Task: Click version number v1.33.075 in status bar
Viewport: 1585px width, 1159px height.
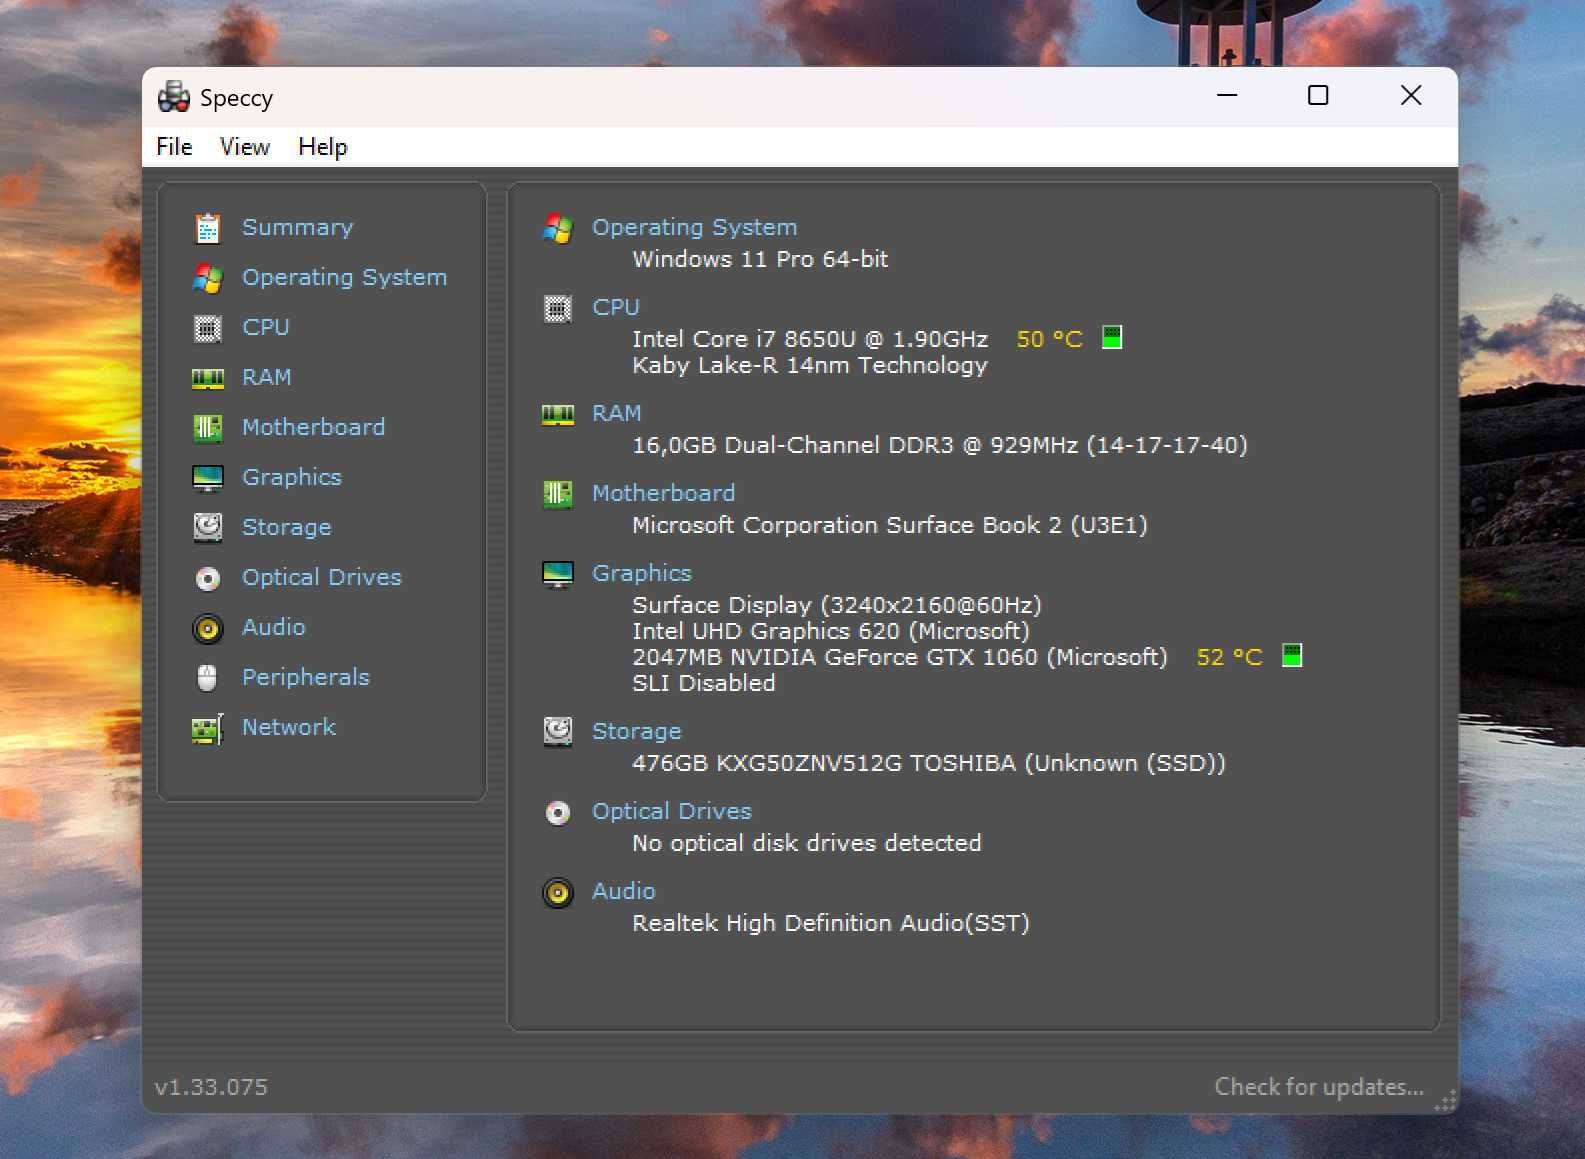Action: 211,1088
